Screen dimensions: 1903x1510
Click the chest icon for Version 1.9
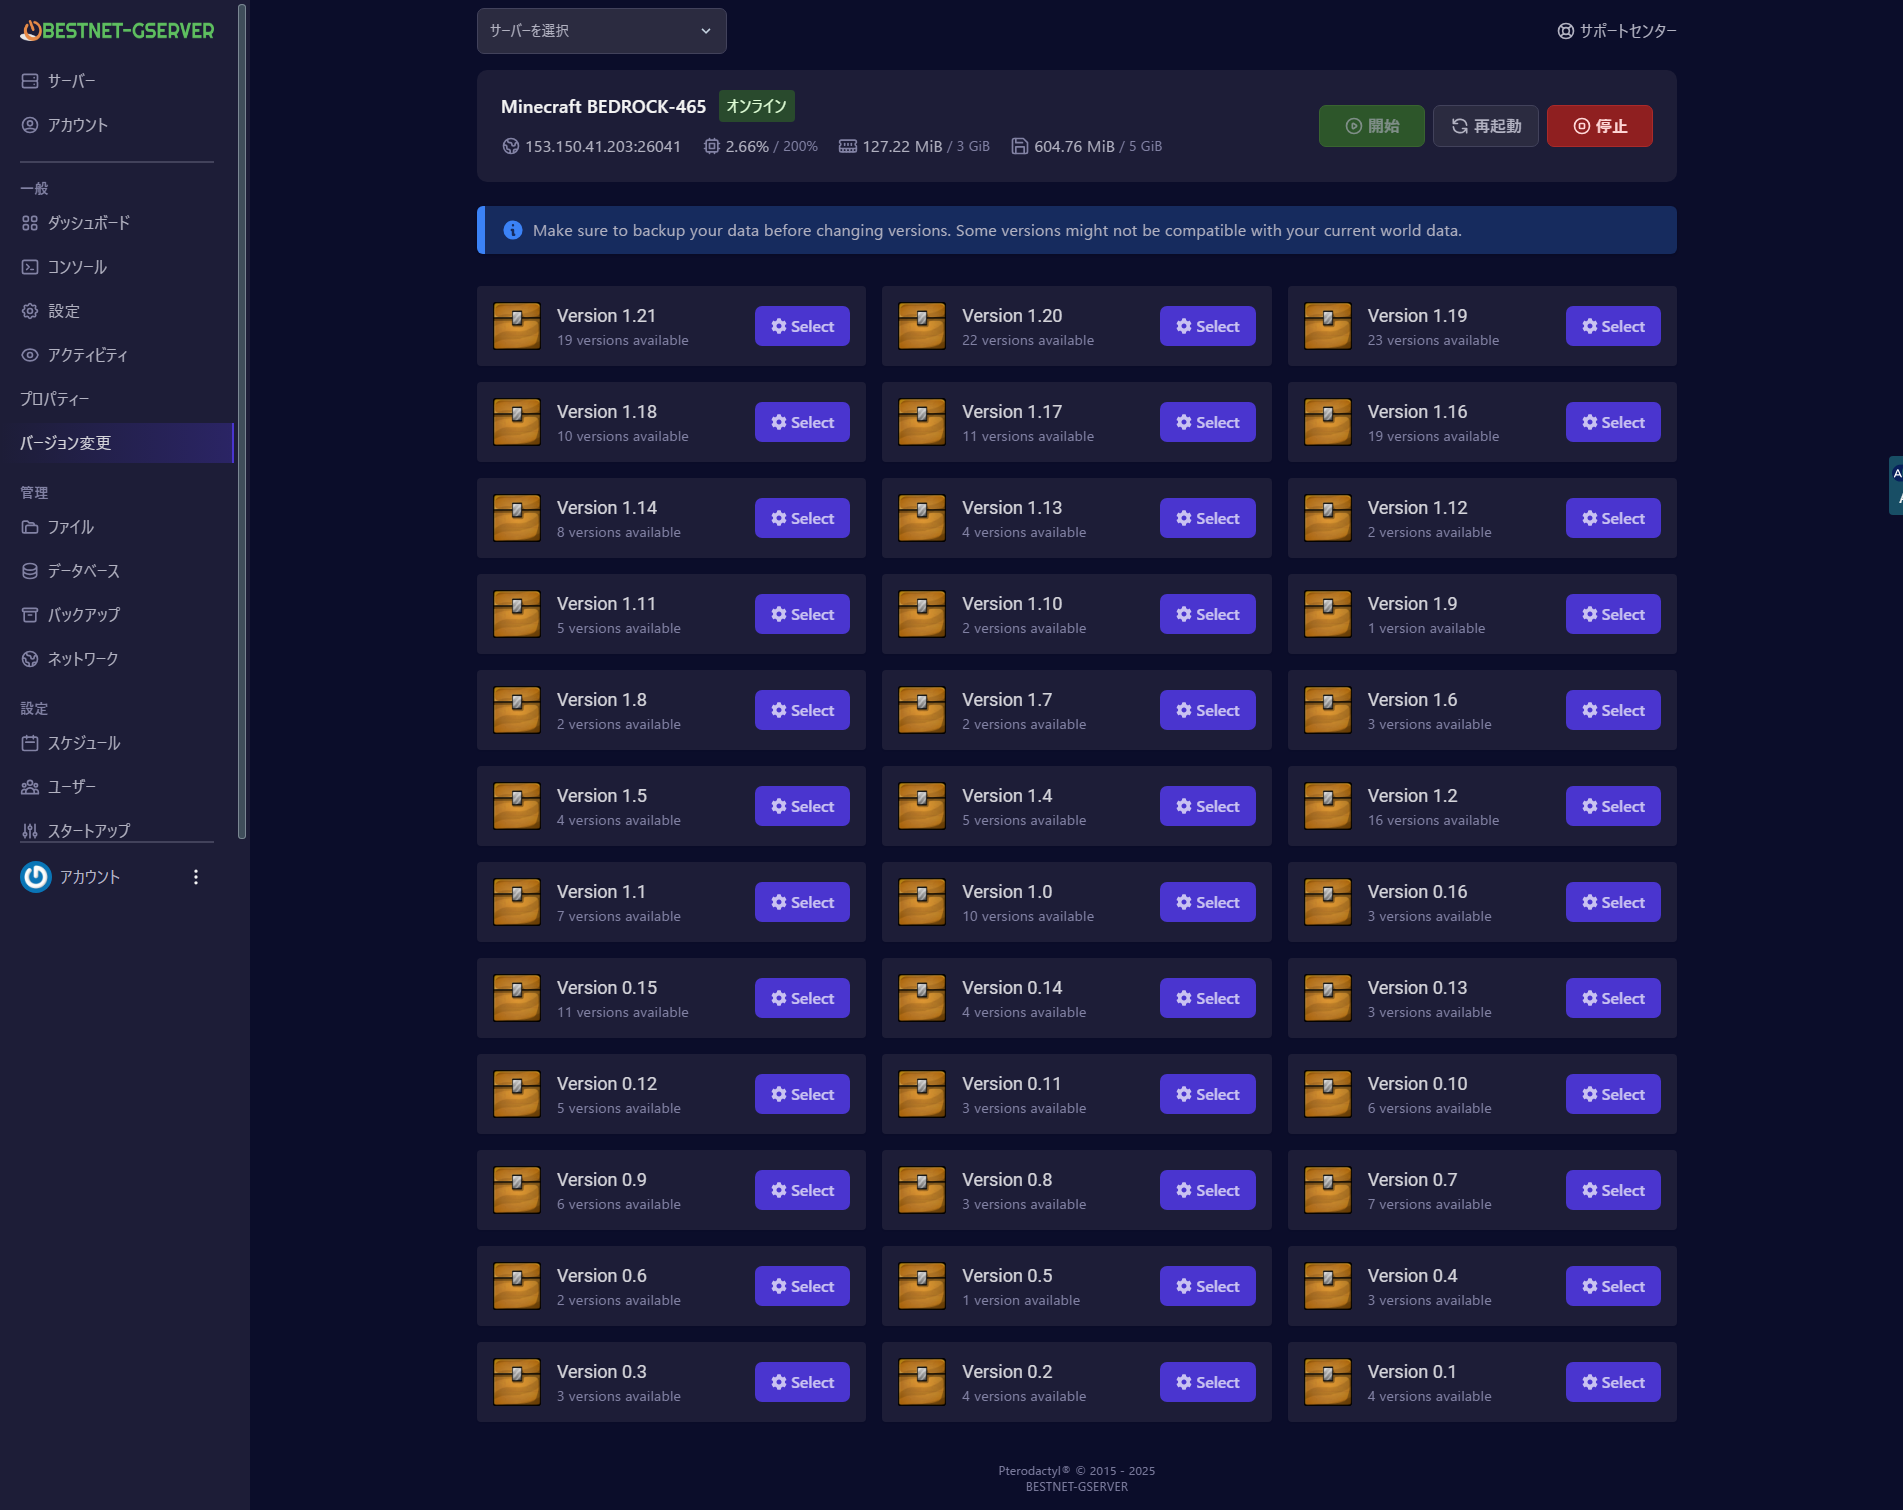click(1328, 614)
